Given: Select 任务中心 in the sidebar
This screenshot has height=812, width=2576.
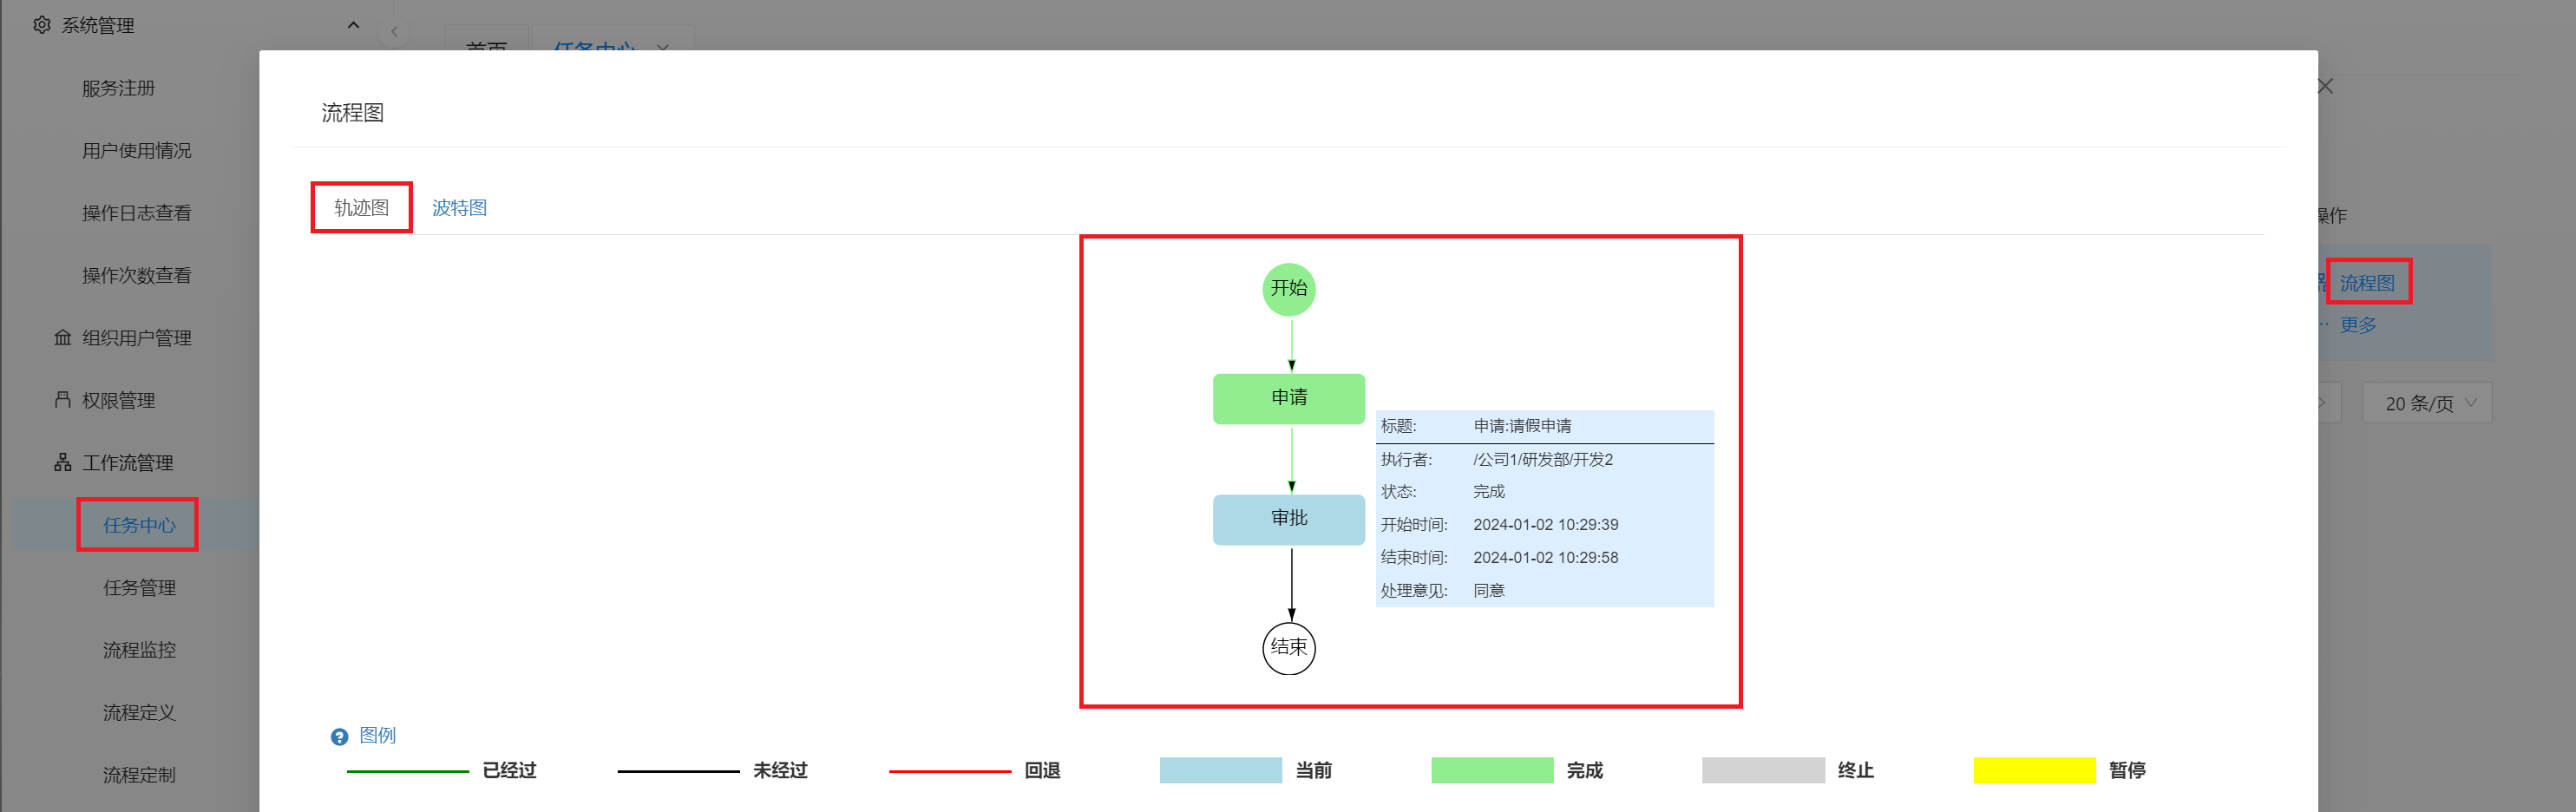Looking at the screenshot, I should (139, 525).
